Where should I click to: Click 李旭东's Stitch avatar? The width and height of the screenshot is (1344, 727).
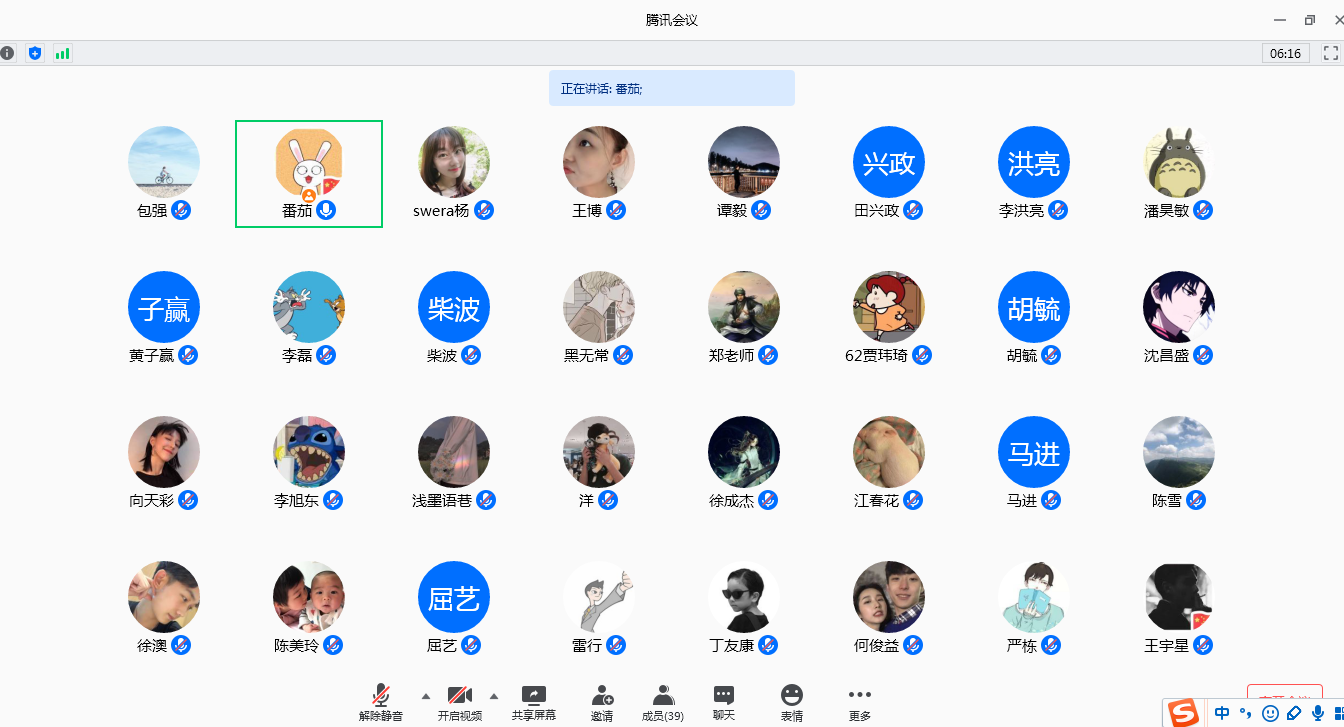pyautogui.click(x=309, y=452)
